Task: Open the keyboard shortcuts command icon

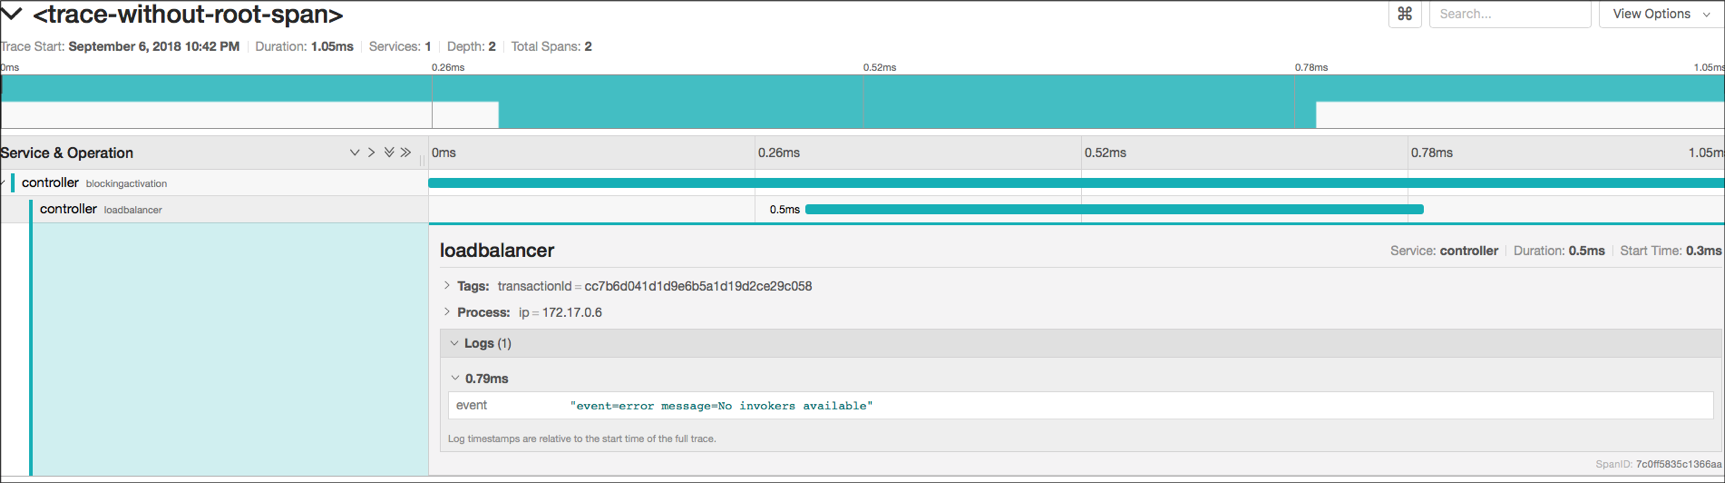Action: (1405, 14)
